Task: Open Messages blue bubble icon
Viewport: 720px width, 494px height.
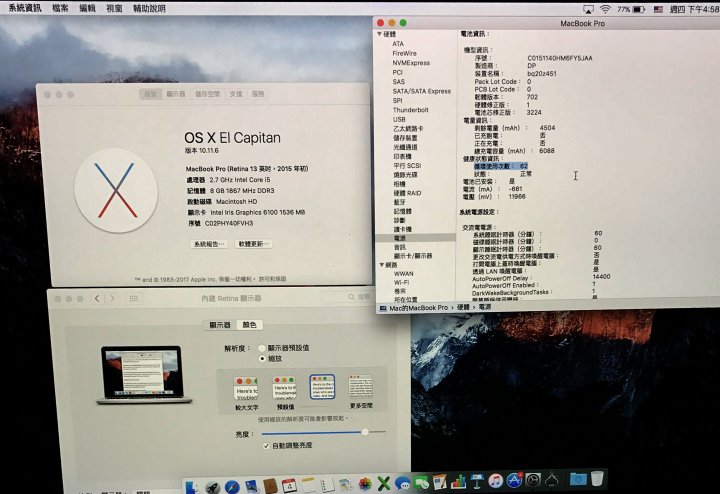Action: [402, 483]
